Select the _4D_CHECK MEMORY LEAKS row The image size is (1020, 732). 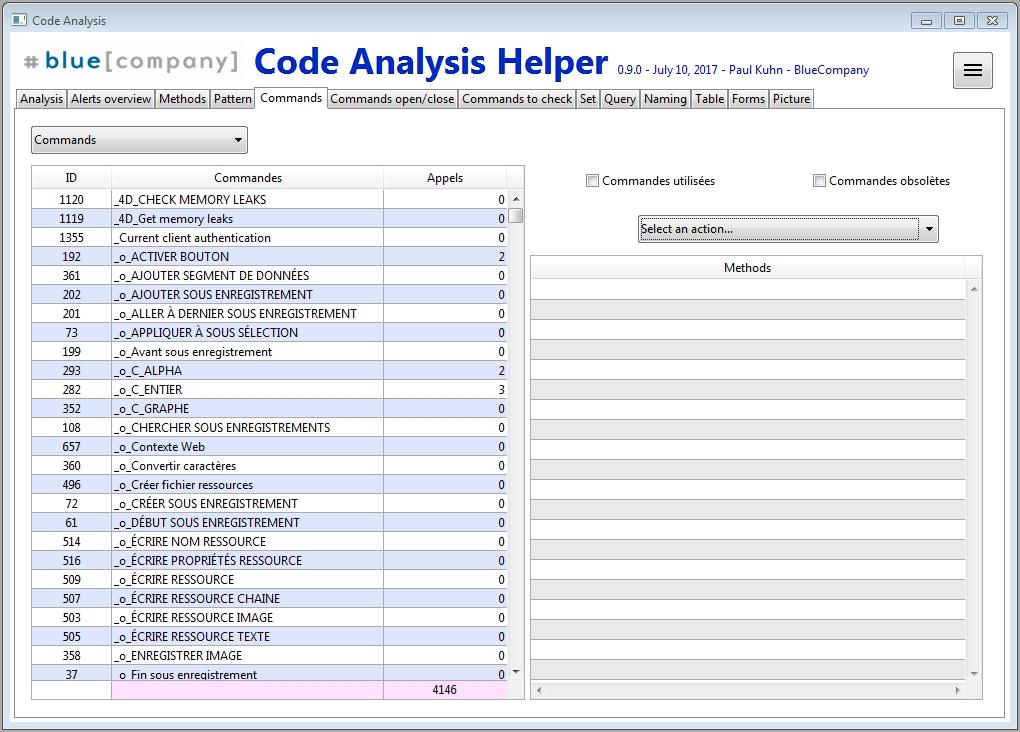point(269,200)
